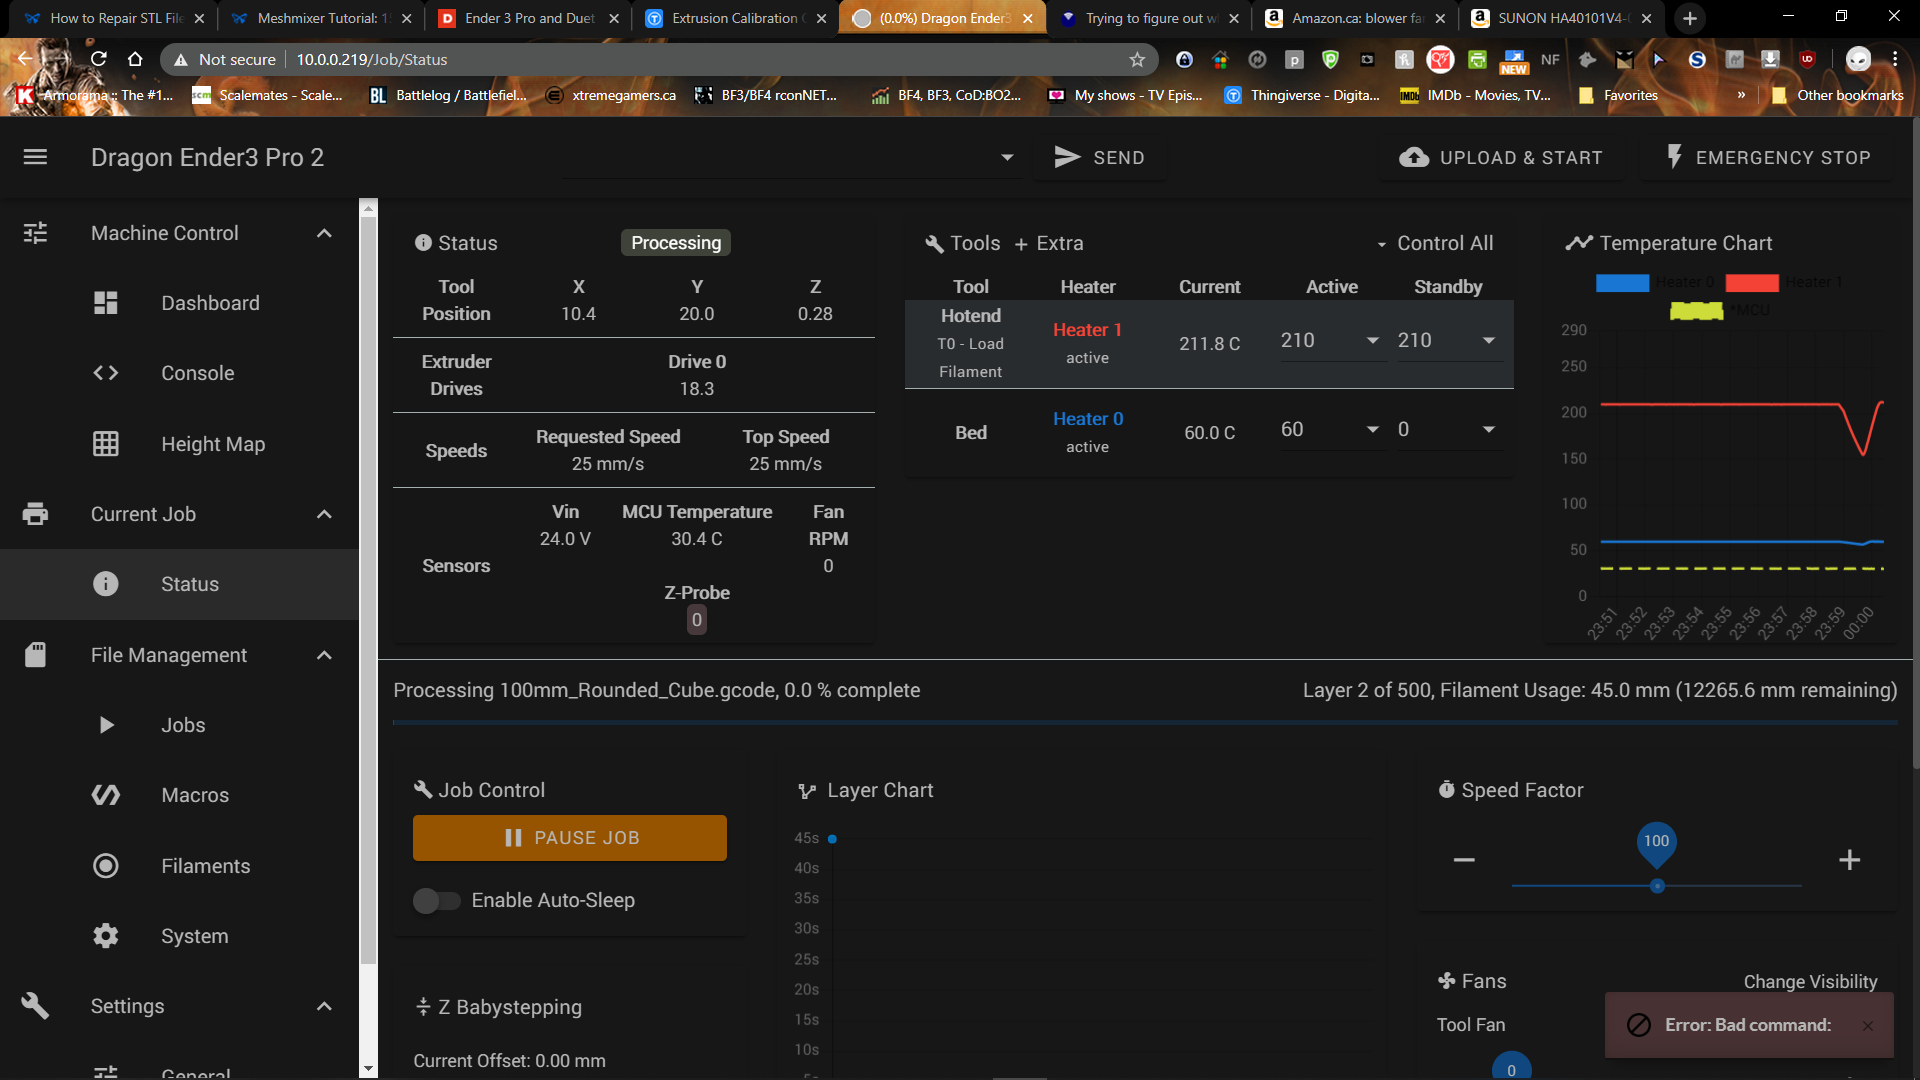Decrease speed factor with minus icon

click(1464, 860)
